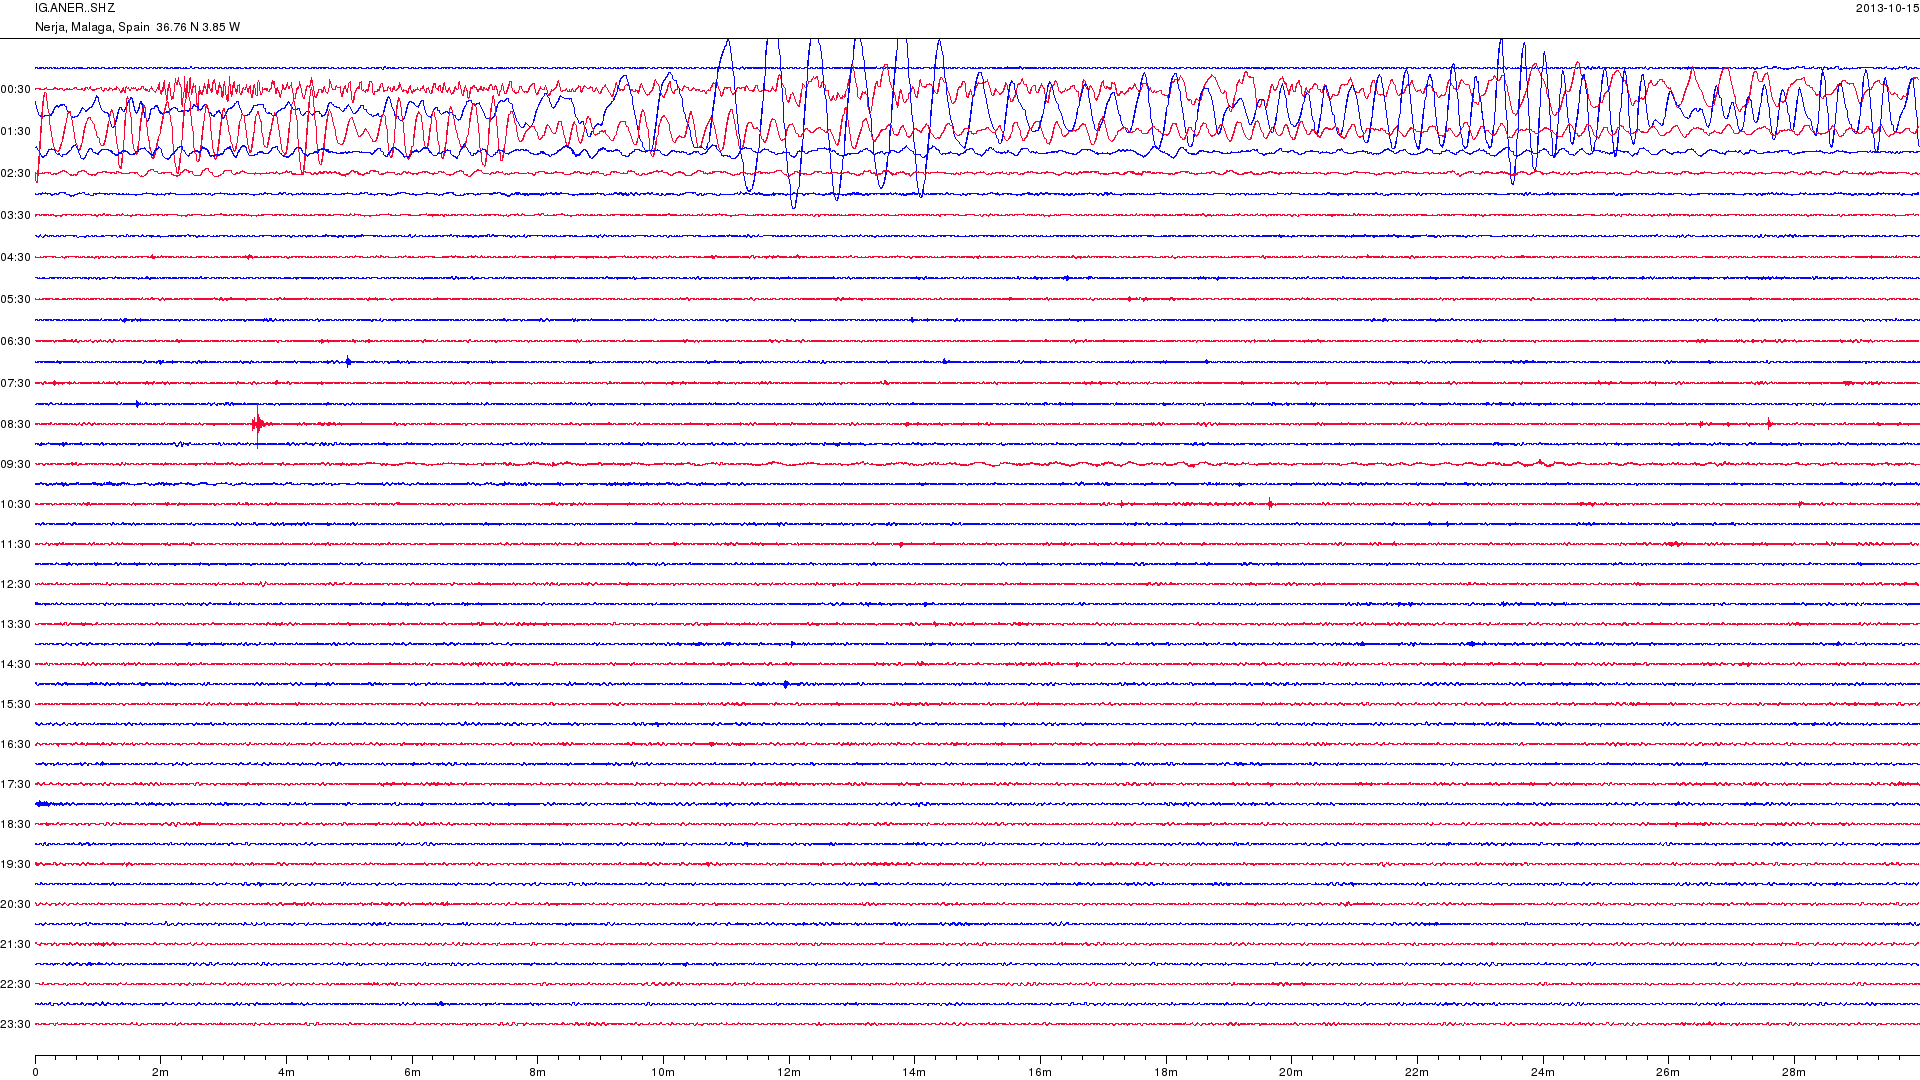
Task: Select the 12:30 time label
Action: [16, 584]
